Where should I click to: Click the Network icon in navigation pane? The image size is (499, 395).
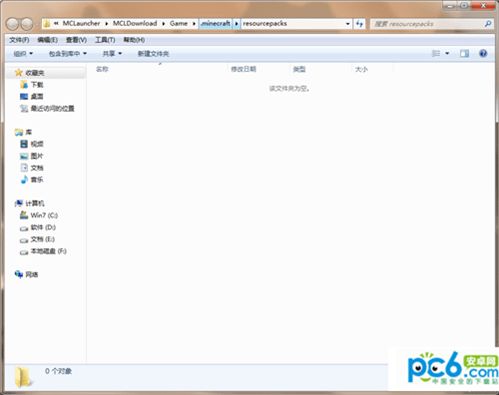19,274
